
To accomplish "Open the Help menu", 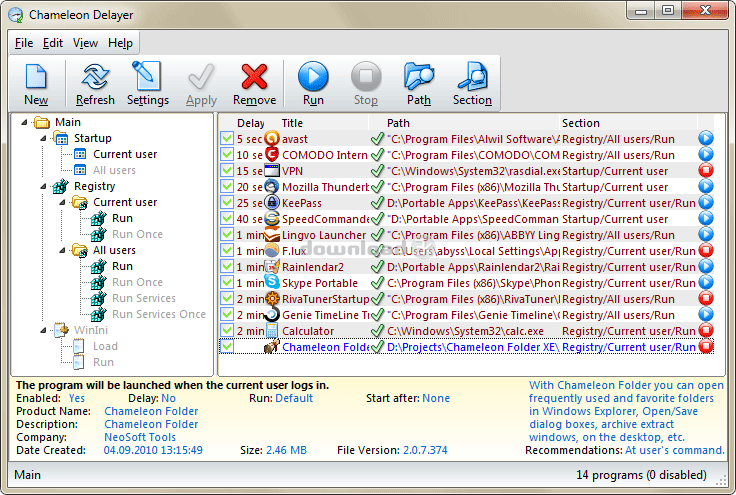I will click(x=120, y=43).
